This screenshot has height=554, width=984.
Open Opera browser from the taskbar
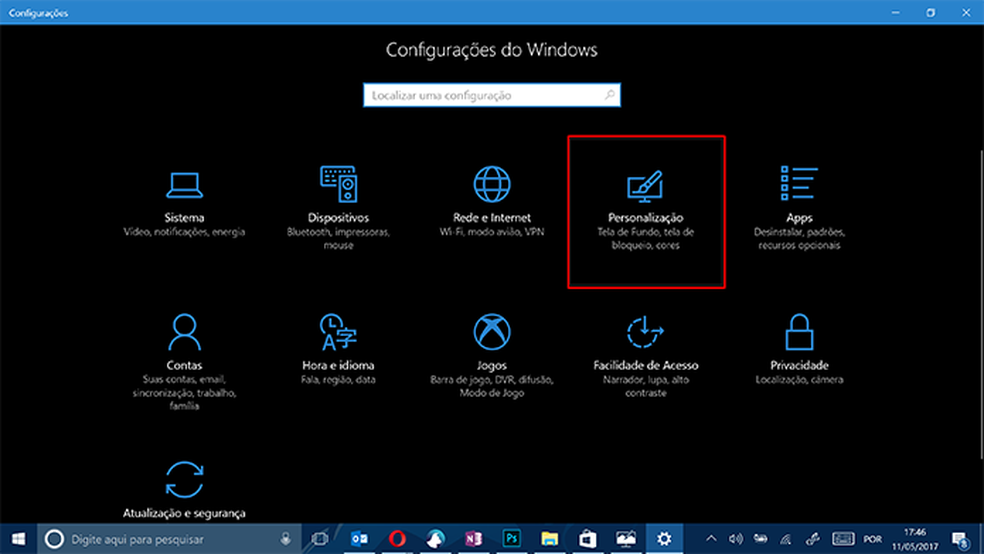tap(397, 539)
